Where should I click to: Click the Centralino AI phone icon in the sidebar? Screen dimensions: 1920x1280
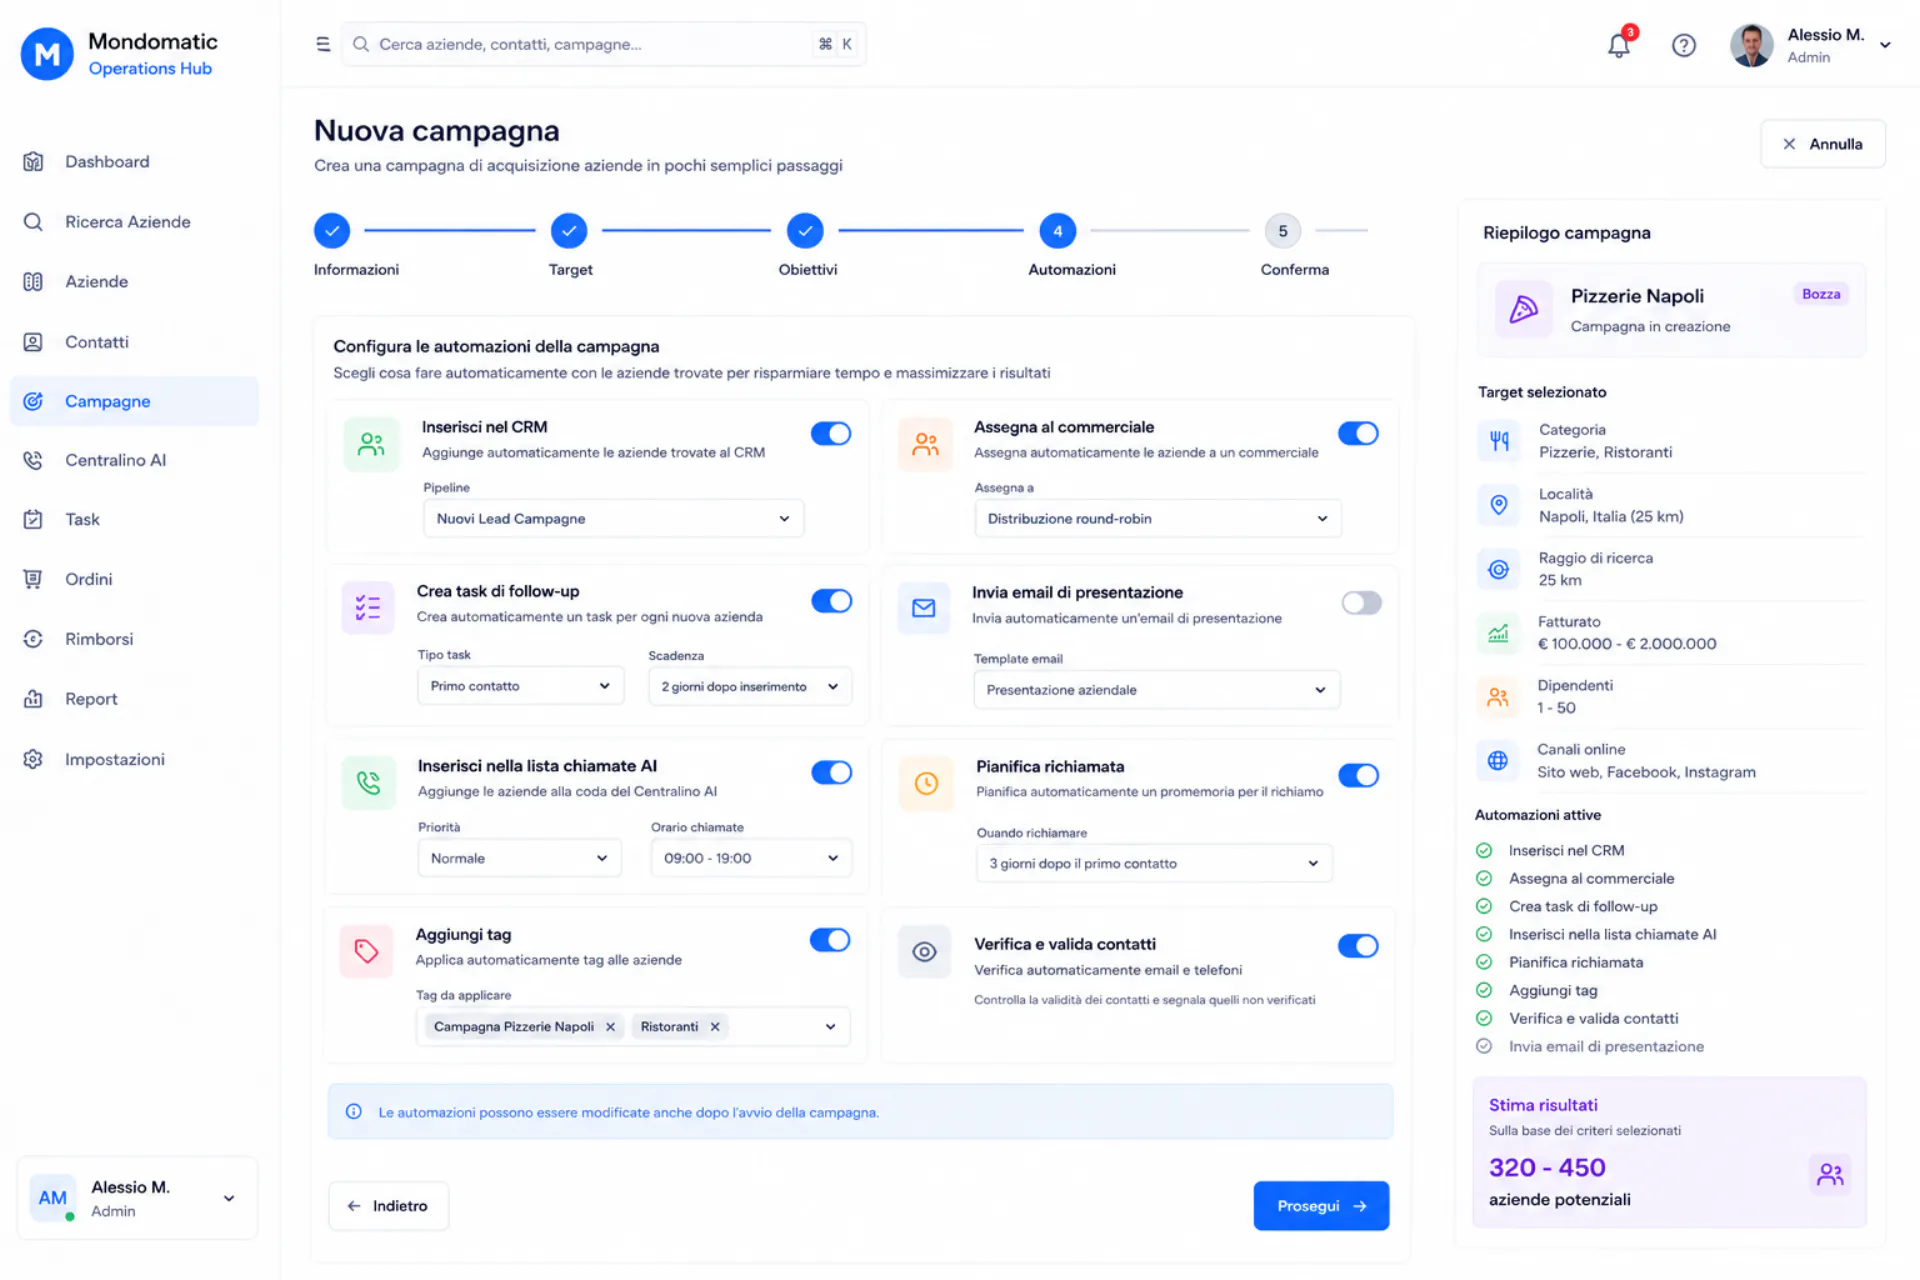33,460
